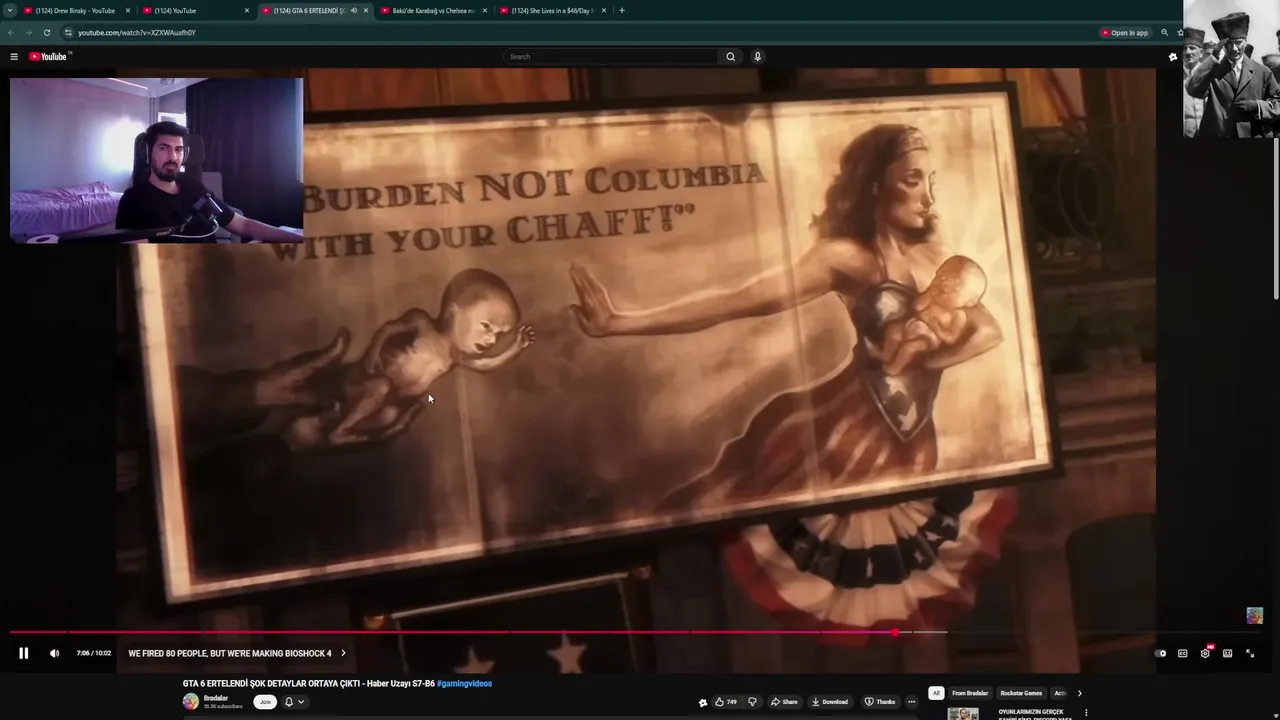Click 'Open in app' button in address bar
Screen dimensions: 1280x720
point(1125,33)
